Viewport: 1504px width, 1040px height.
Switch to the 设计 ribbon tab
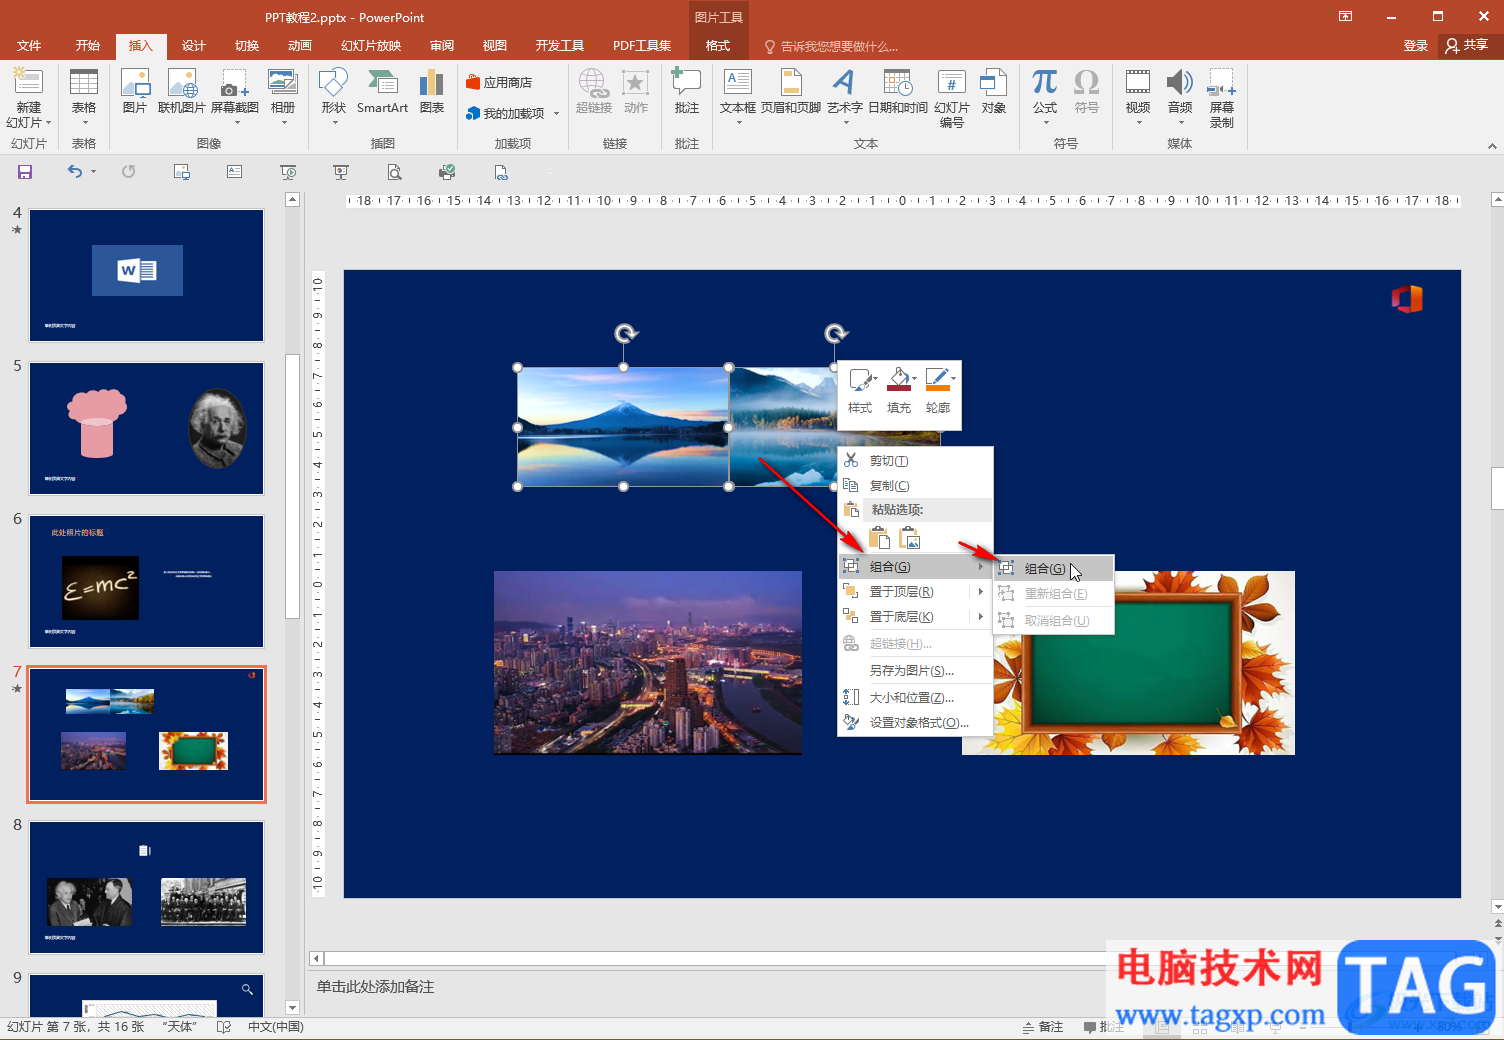194,46
